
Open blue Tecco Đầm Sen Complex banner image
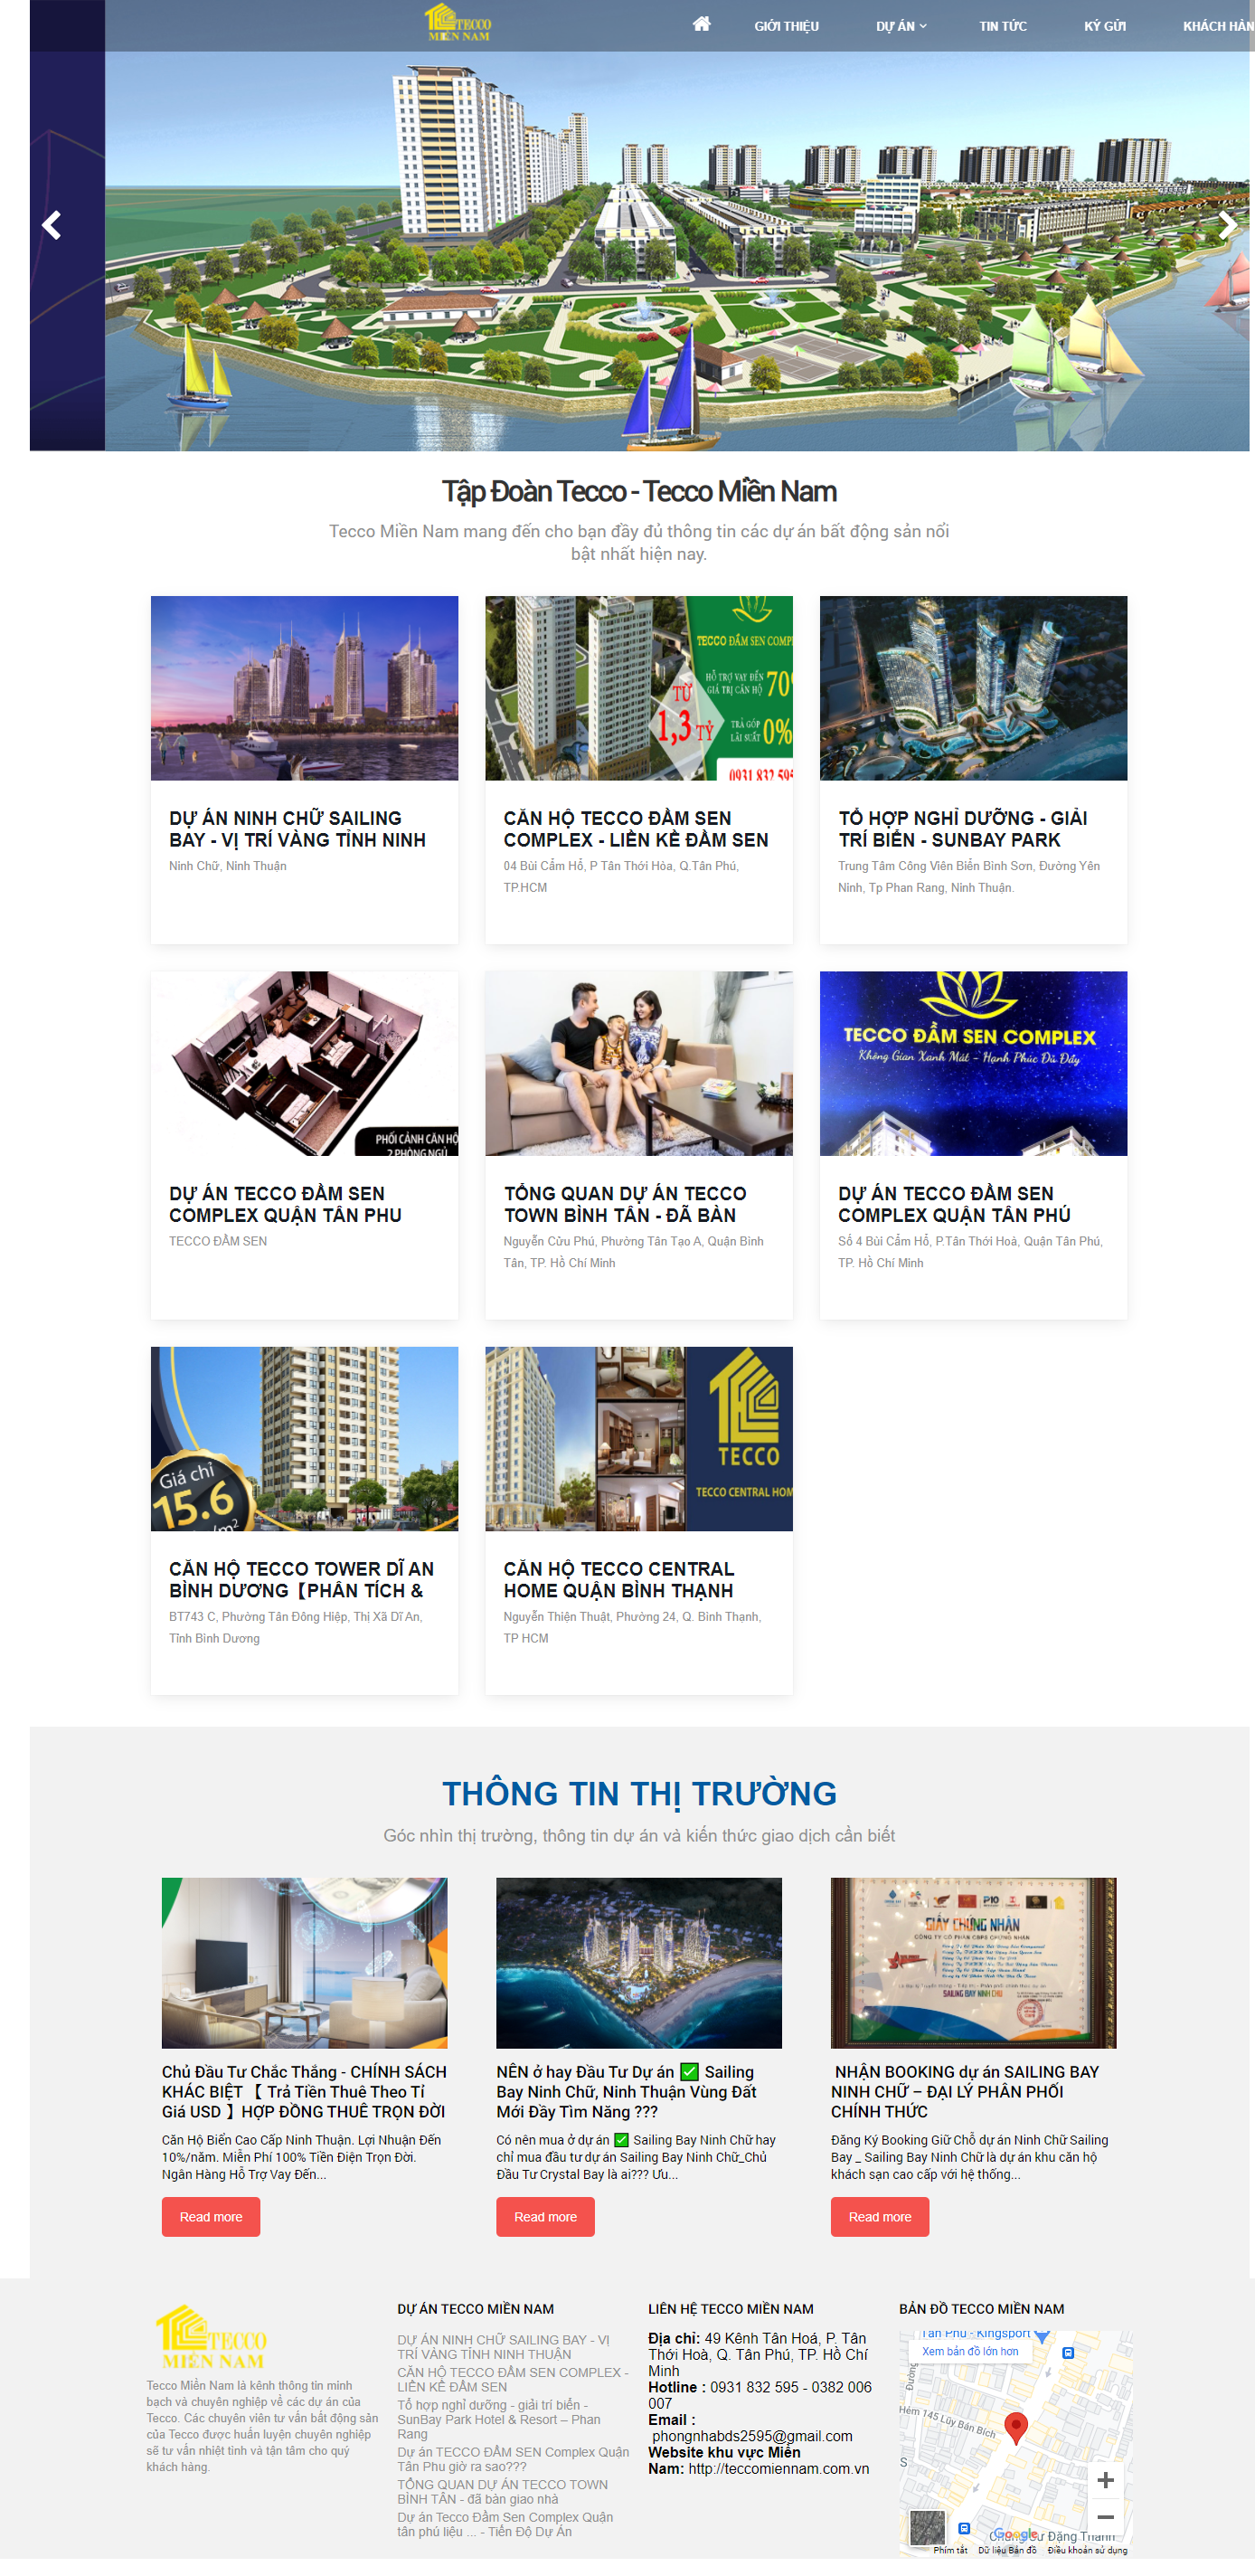973,1063
